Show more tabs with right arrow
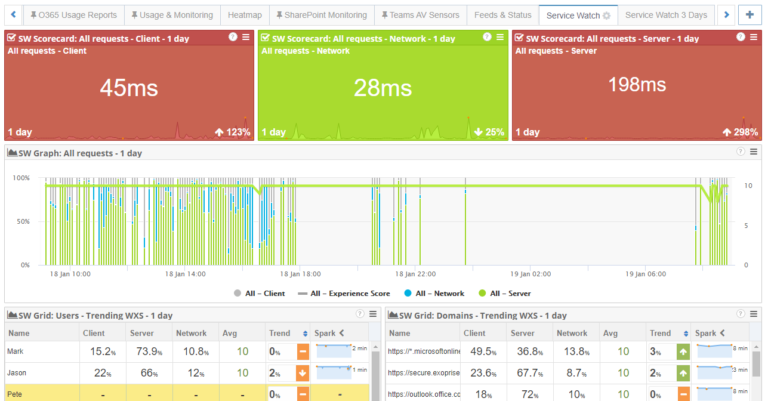 (726, 15)
